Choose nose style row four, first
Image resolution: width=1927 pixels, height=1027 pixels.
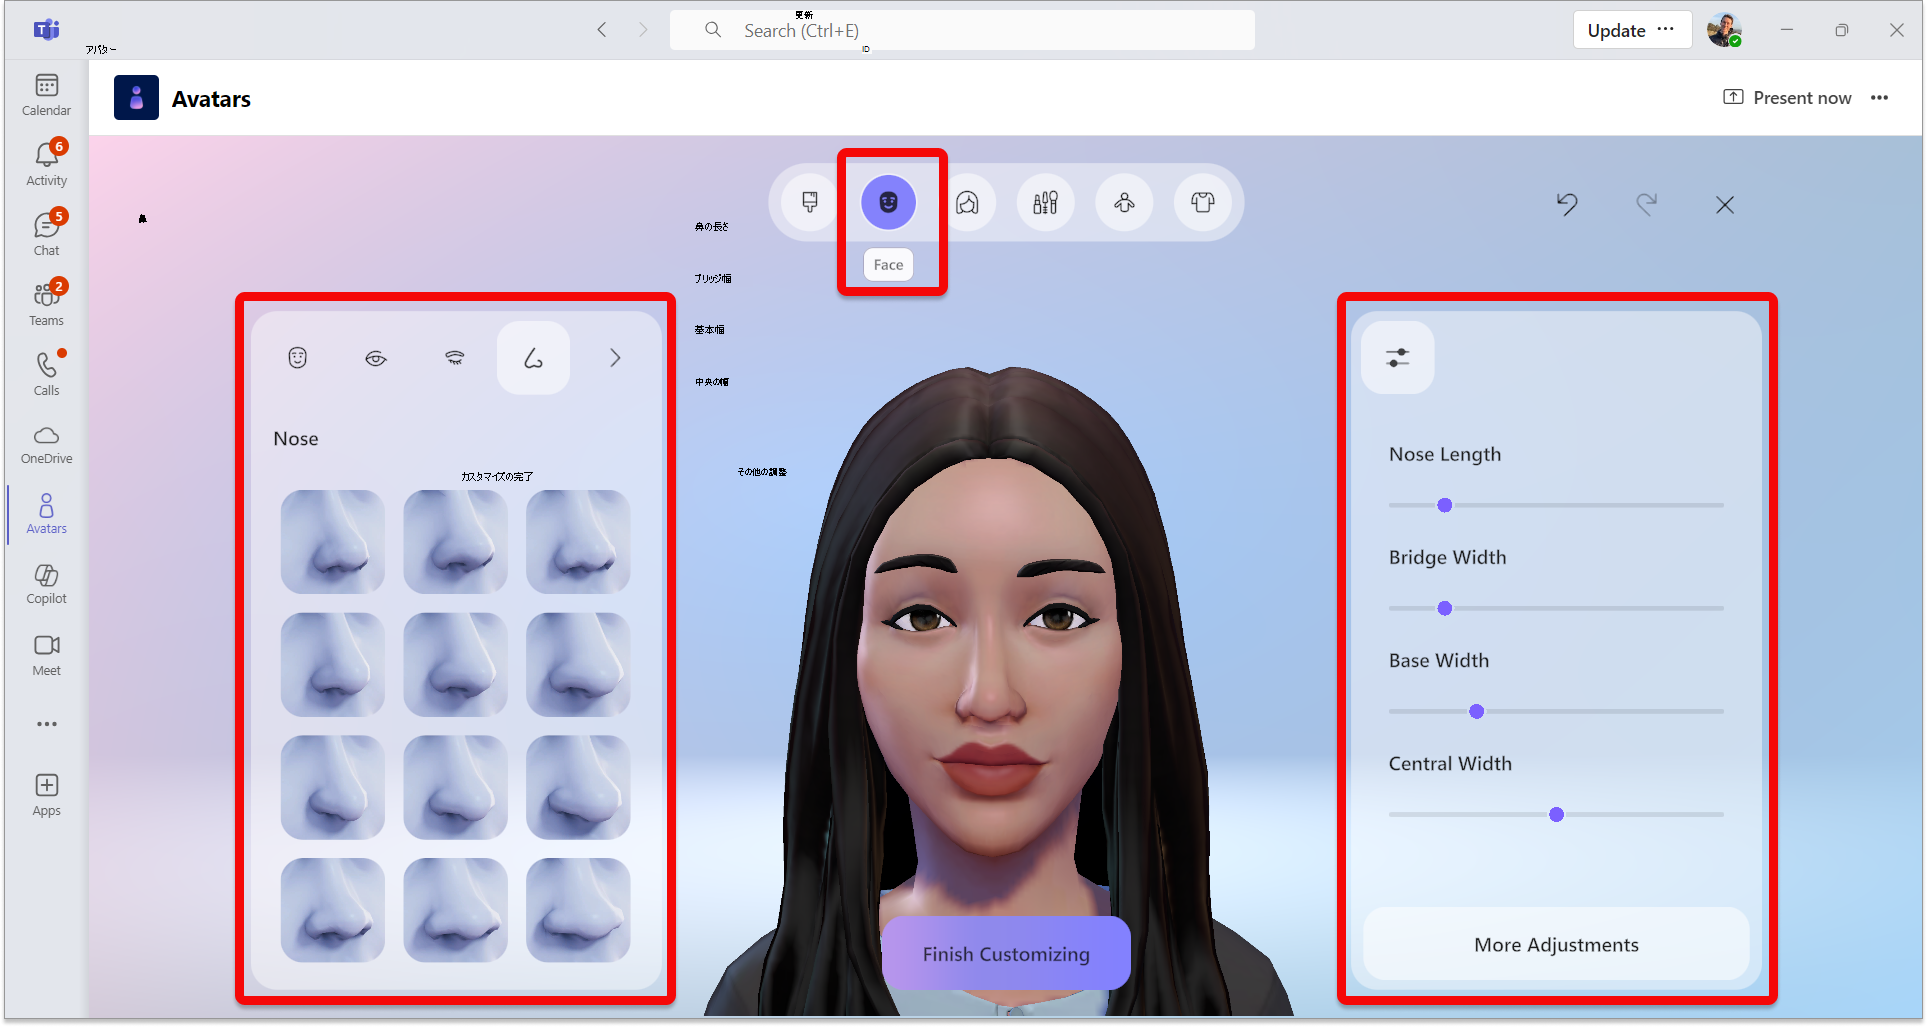pyautogui.click(x=333, y=910)
